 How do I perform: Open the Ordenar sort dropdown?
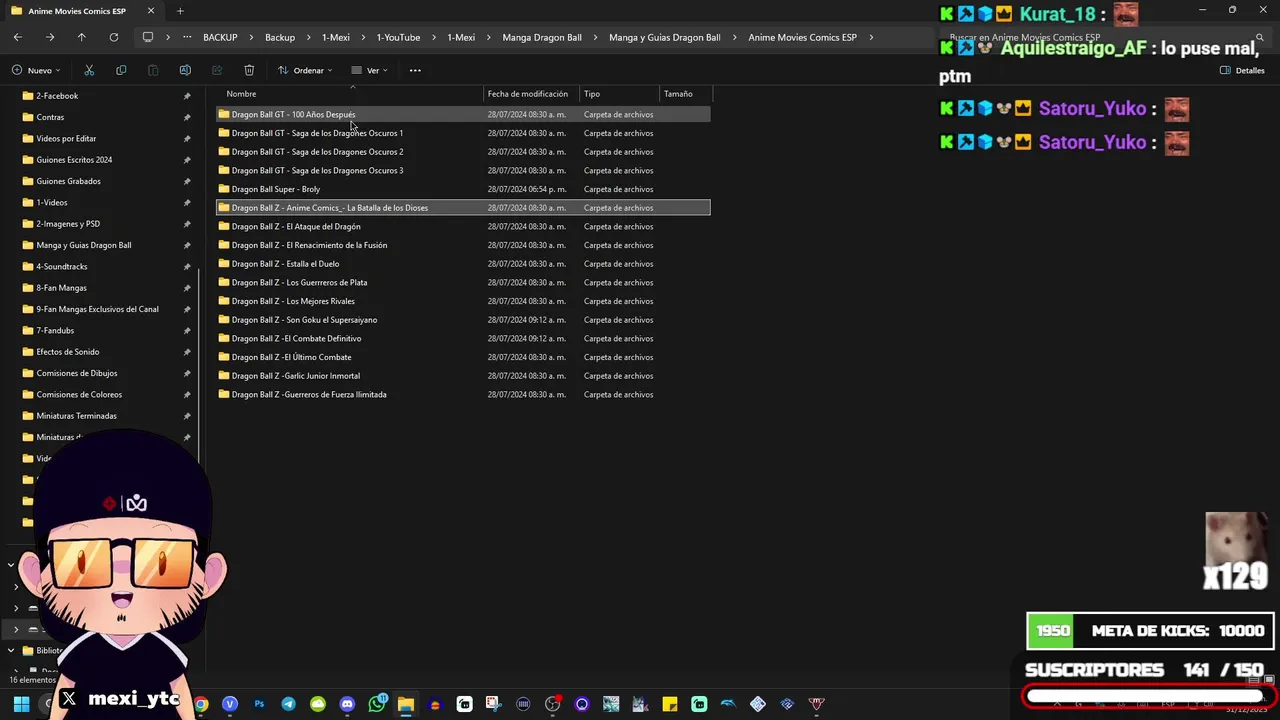tap(305, 70)
